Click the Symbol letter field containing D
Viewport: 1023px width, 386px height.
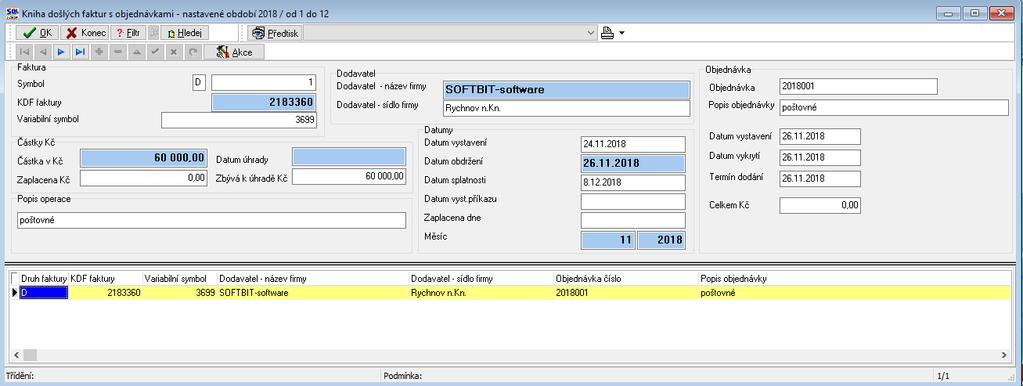click(x=199, y=83)
